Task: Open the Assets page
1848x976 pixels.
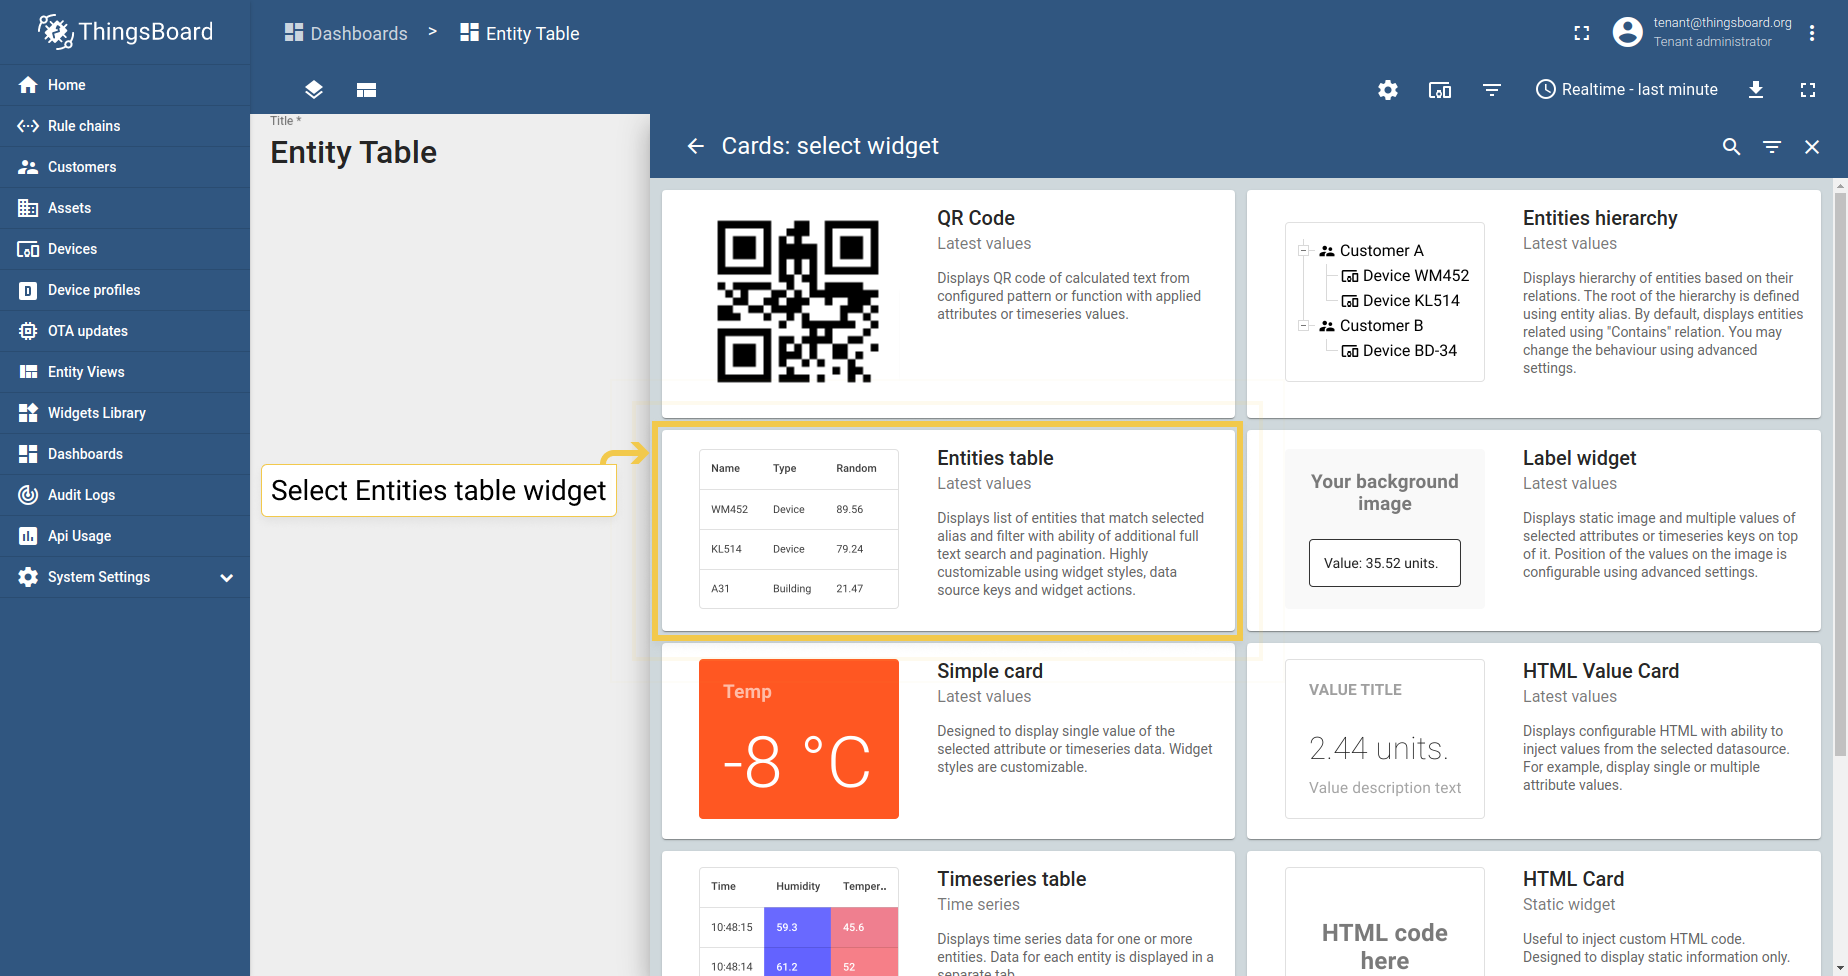Action: click(124, 208)
